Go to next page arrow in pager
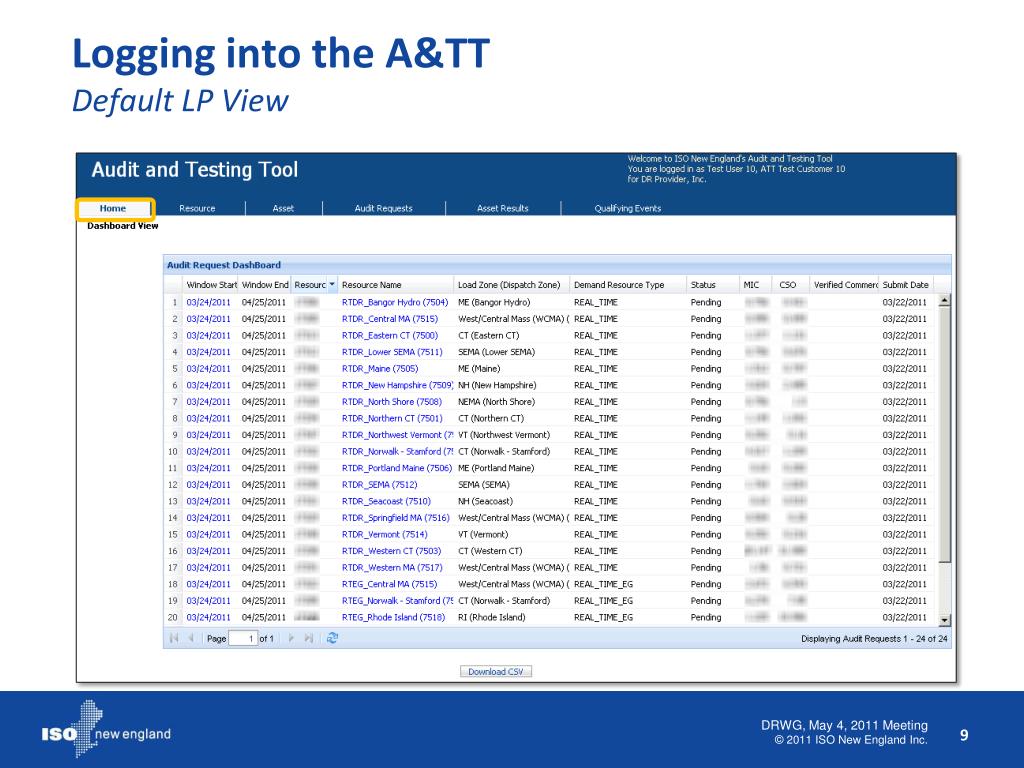Screen dimensions: 1024x768 [x=291, y=638]
